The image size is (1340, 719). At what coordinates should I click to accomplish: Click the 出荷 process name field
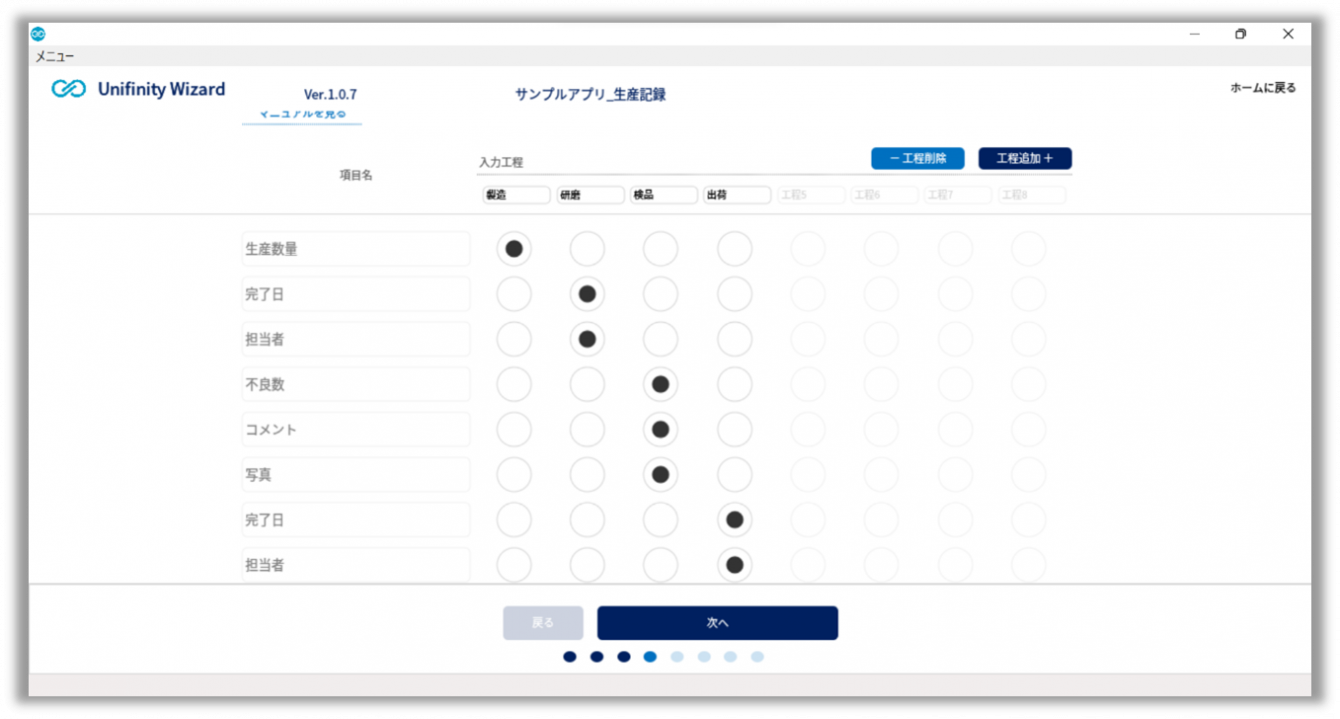[737, 195]
